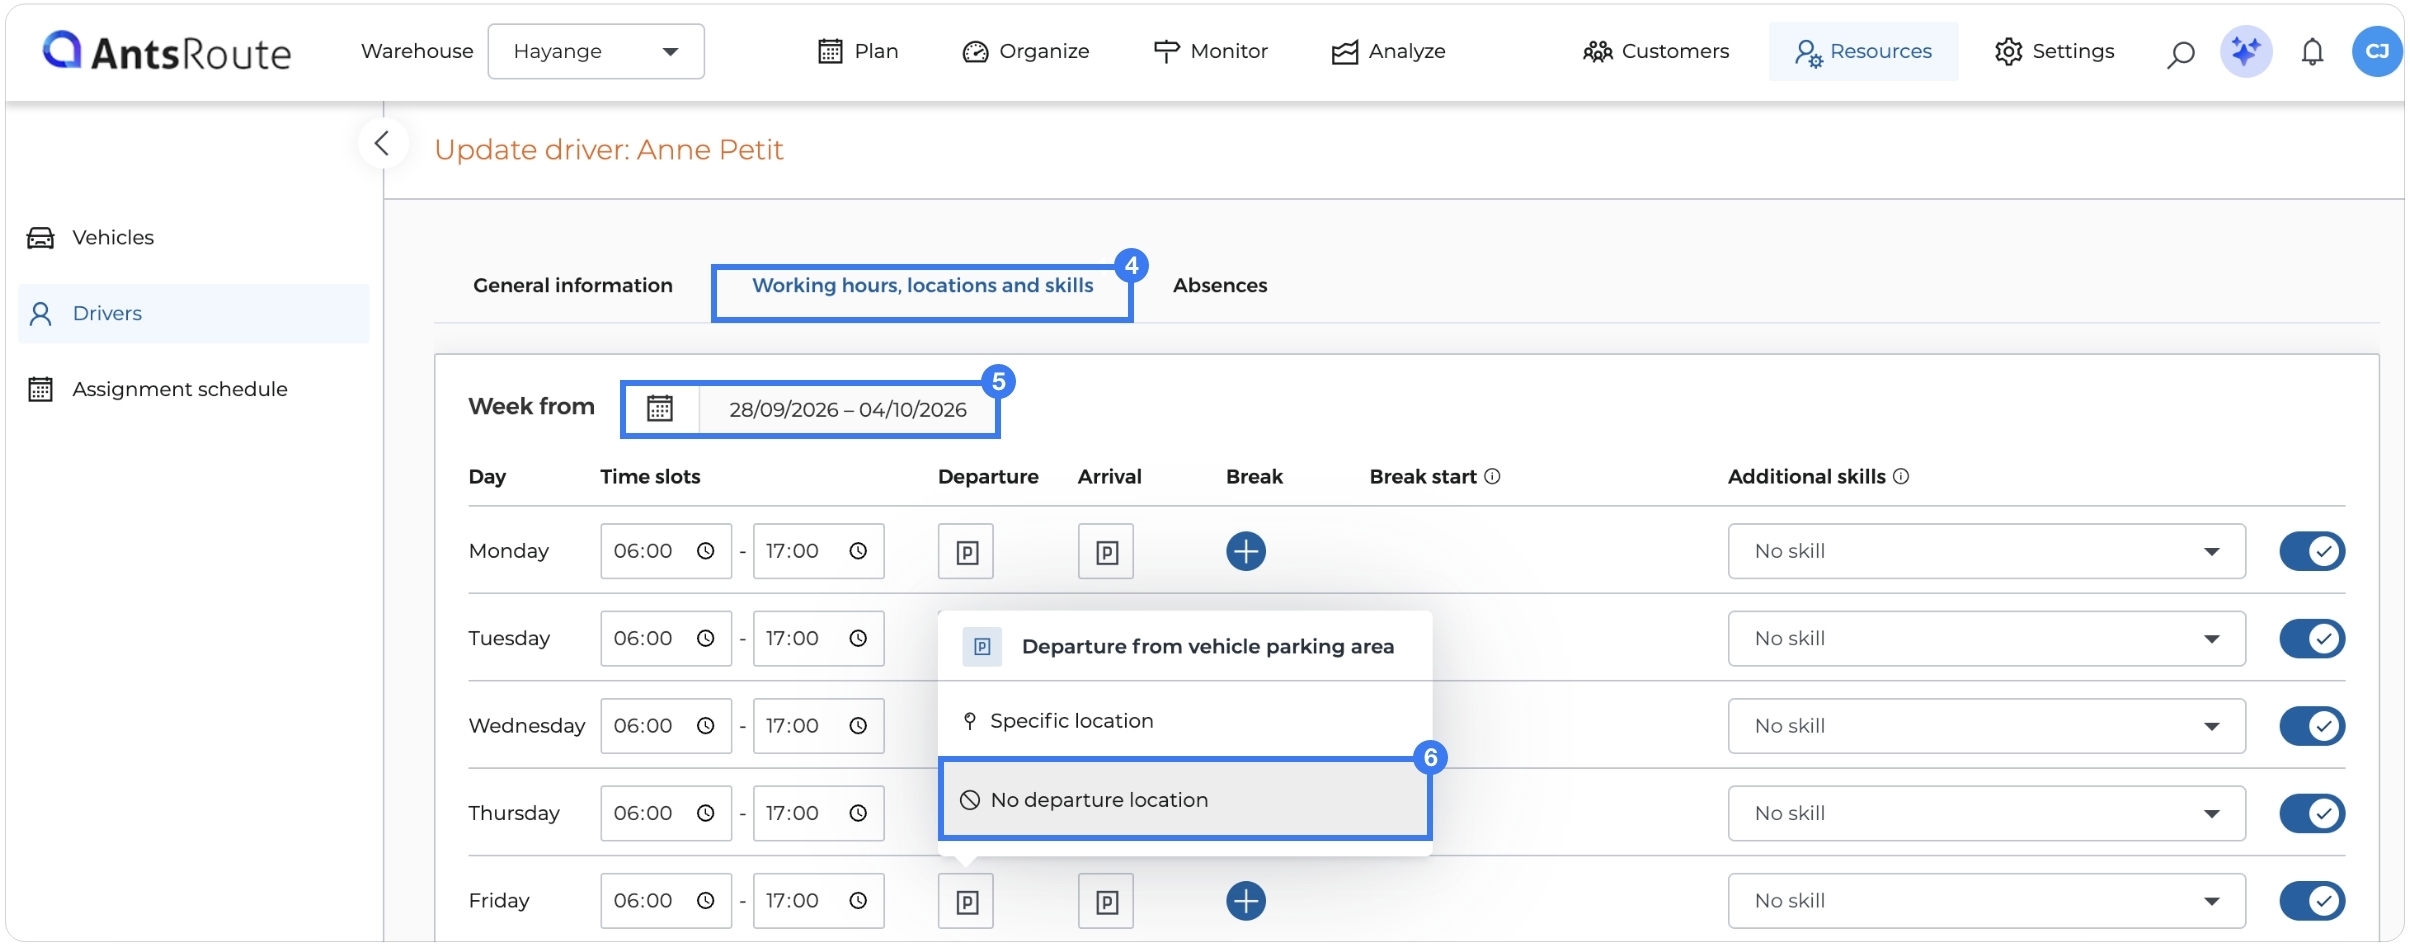Click the Additional skills info icon

click(x=1901, y=477)
